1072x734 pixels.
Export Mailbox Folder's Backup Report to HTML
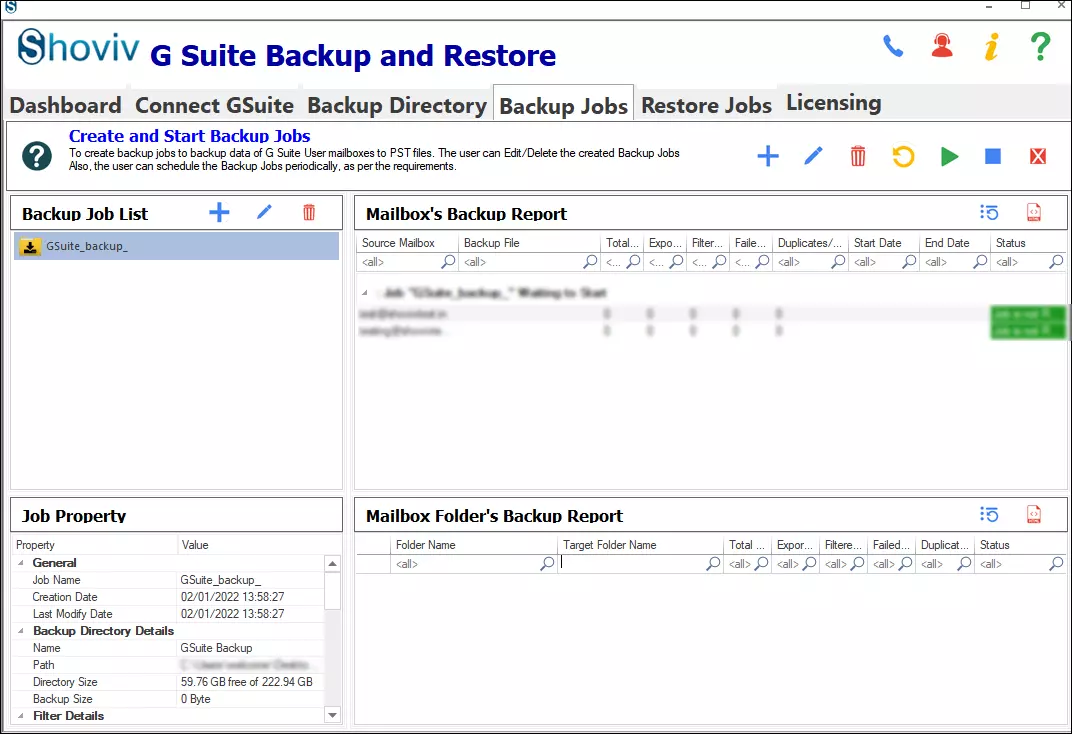(x=1034, y=514)
